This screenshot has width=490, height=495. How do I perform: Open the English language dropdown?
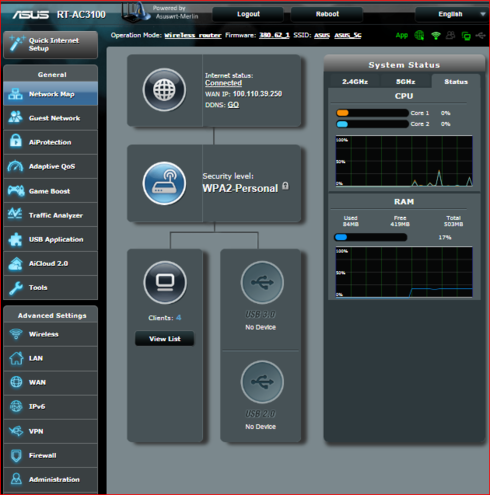coord(452,14)
